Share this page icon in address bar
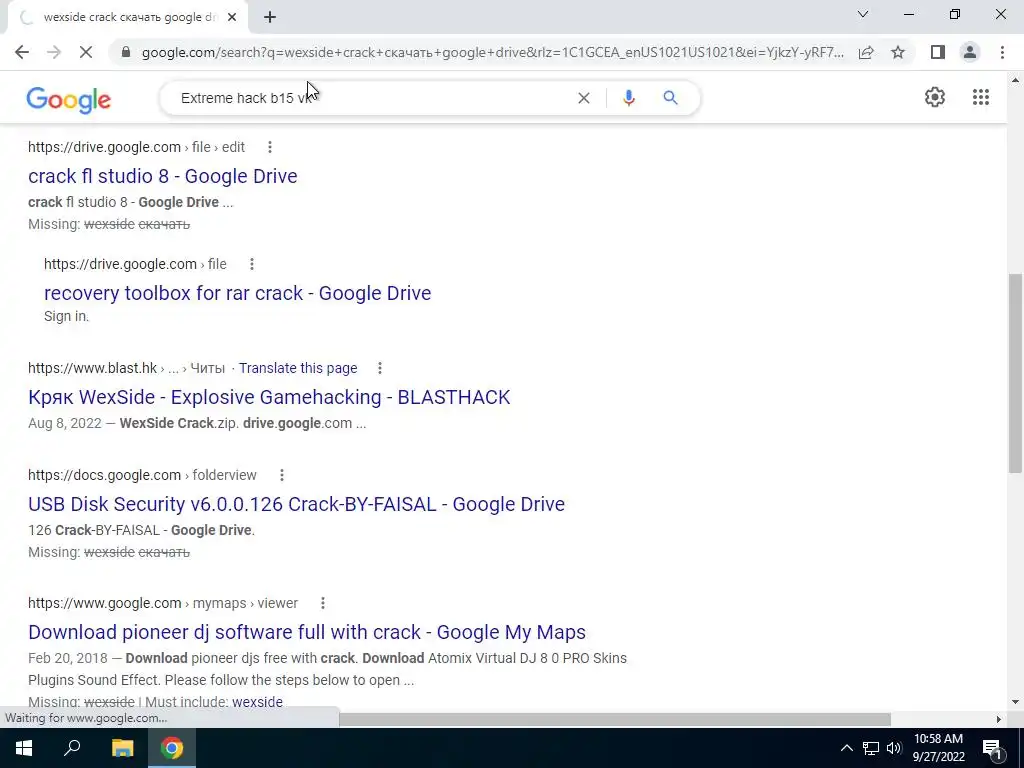Viewport: 1024px width, 768px height. click(x=866, y=52)
